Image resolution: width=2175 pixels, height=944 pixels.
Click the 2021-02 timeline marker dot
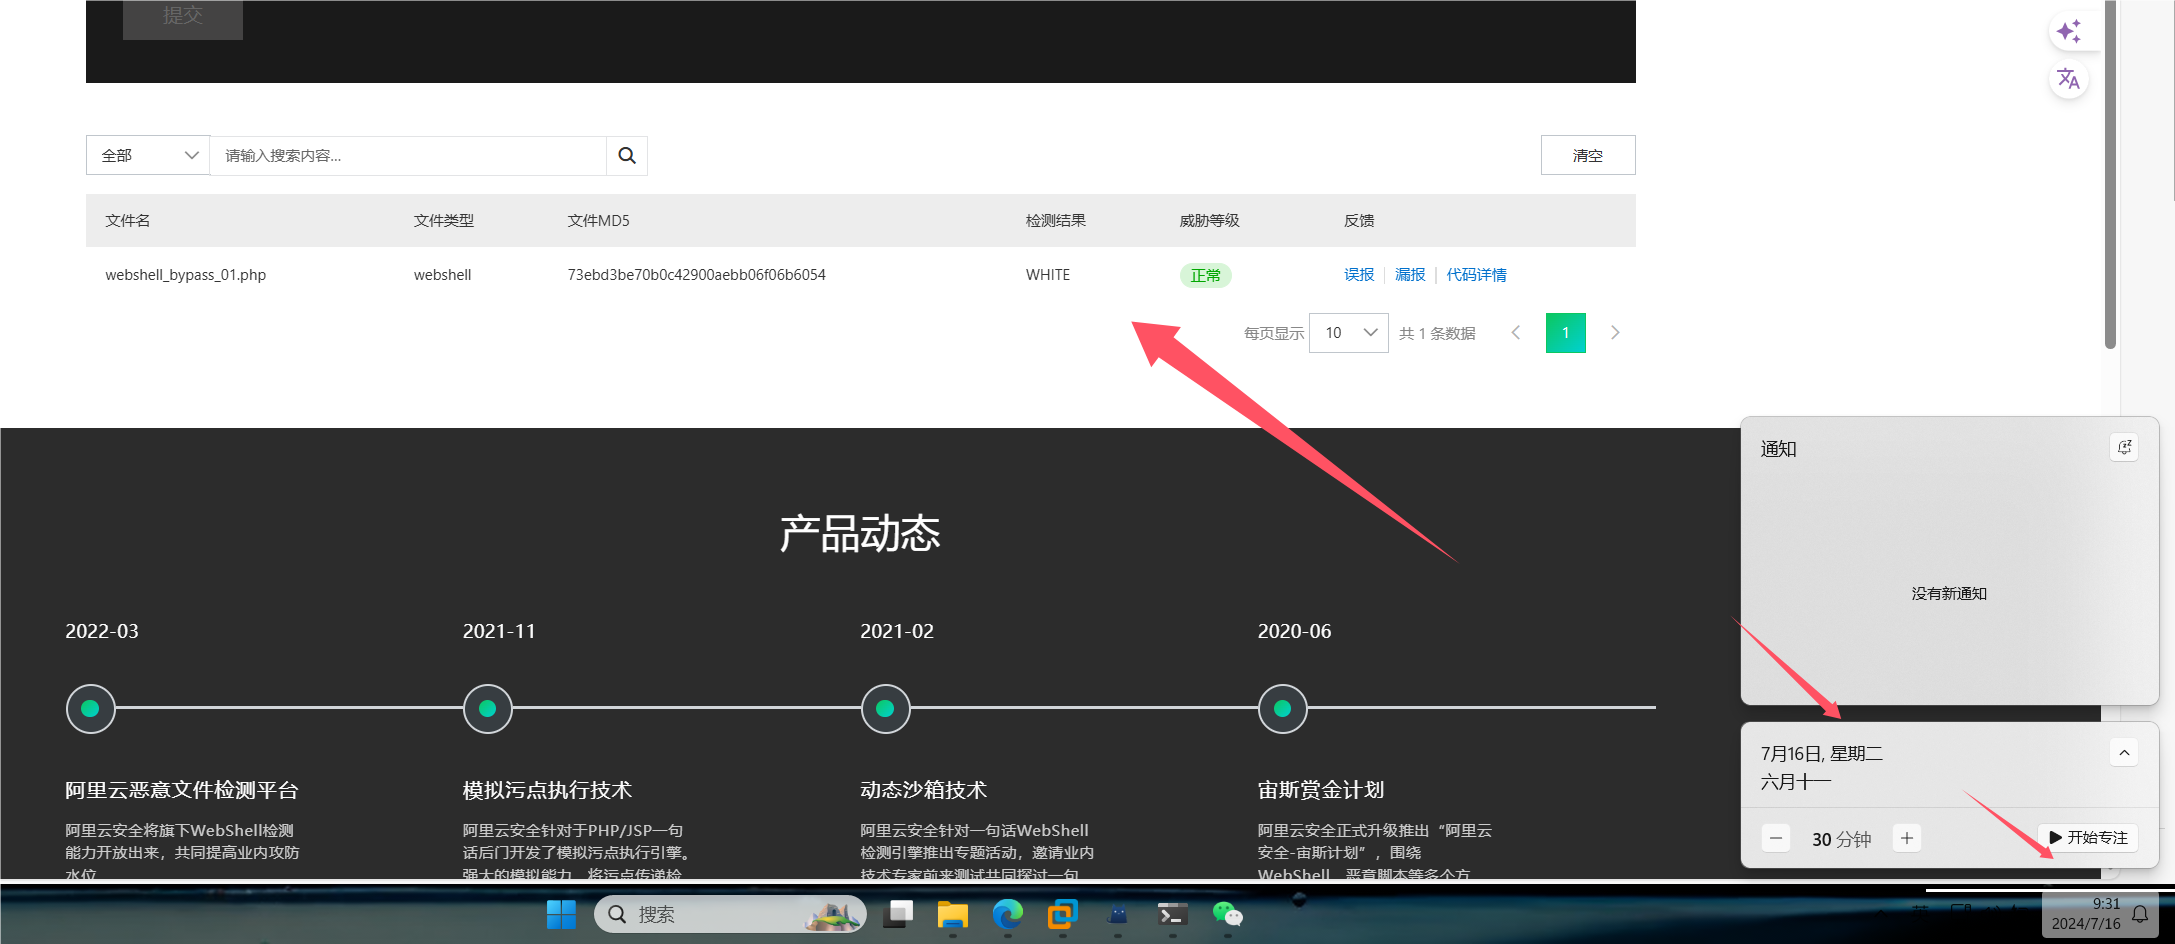point(885,709)
